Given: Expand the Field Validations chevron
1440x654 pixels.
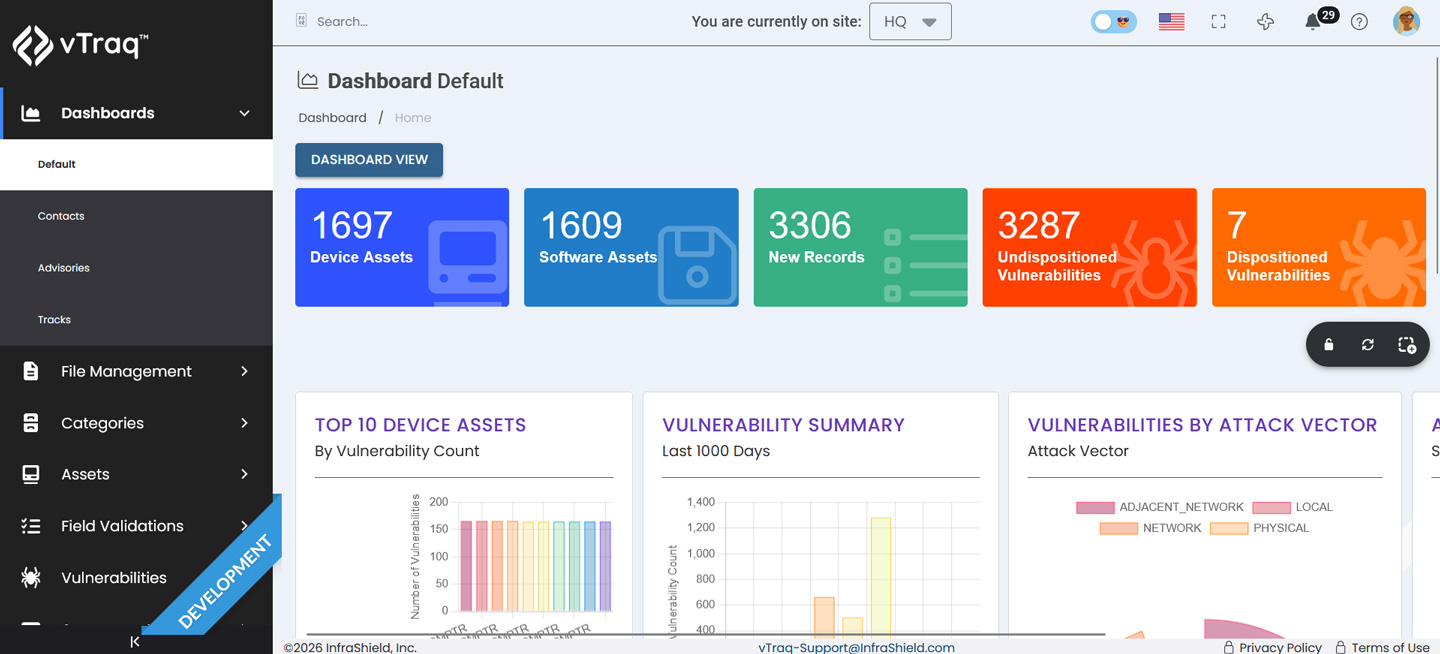Looking at the screenshot, I should tap(244, 526).
